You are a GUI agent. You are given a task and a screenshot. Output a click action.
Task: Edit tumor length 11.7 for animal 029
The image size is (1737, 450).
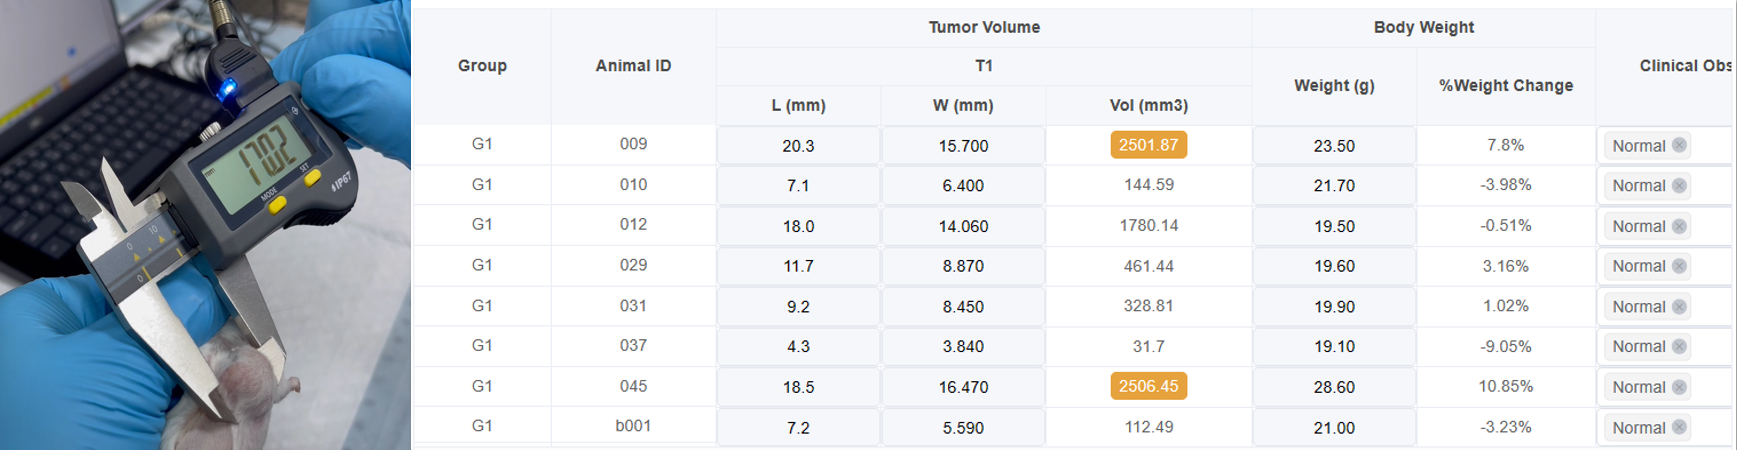pyautogui.click(x=798, y=266)
